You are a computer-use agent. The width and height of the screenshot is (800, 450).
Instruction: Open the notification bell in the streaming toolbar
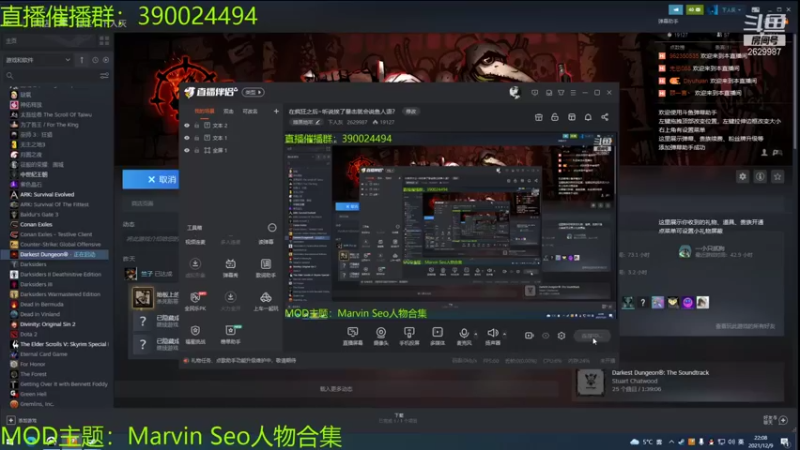(x=588, y=117)
